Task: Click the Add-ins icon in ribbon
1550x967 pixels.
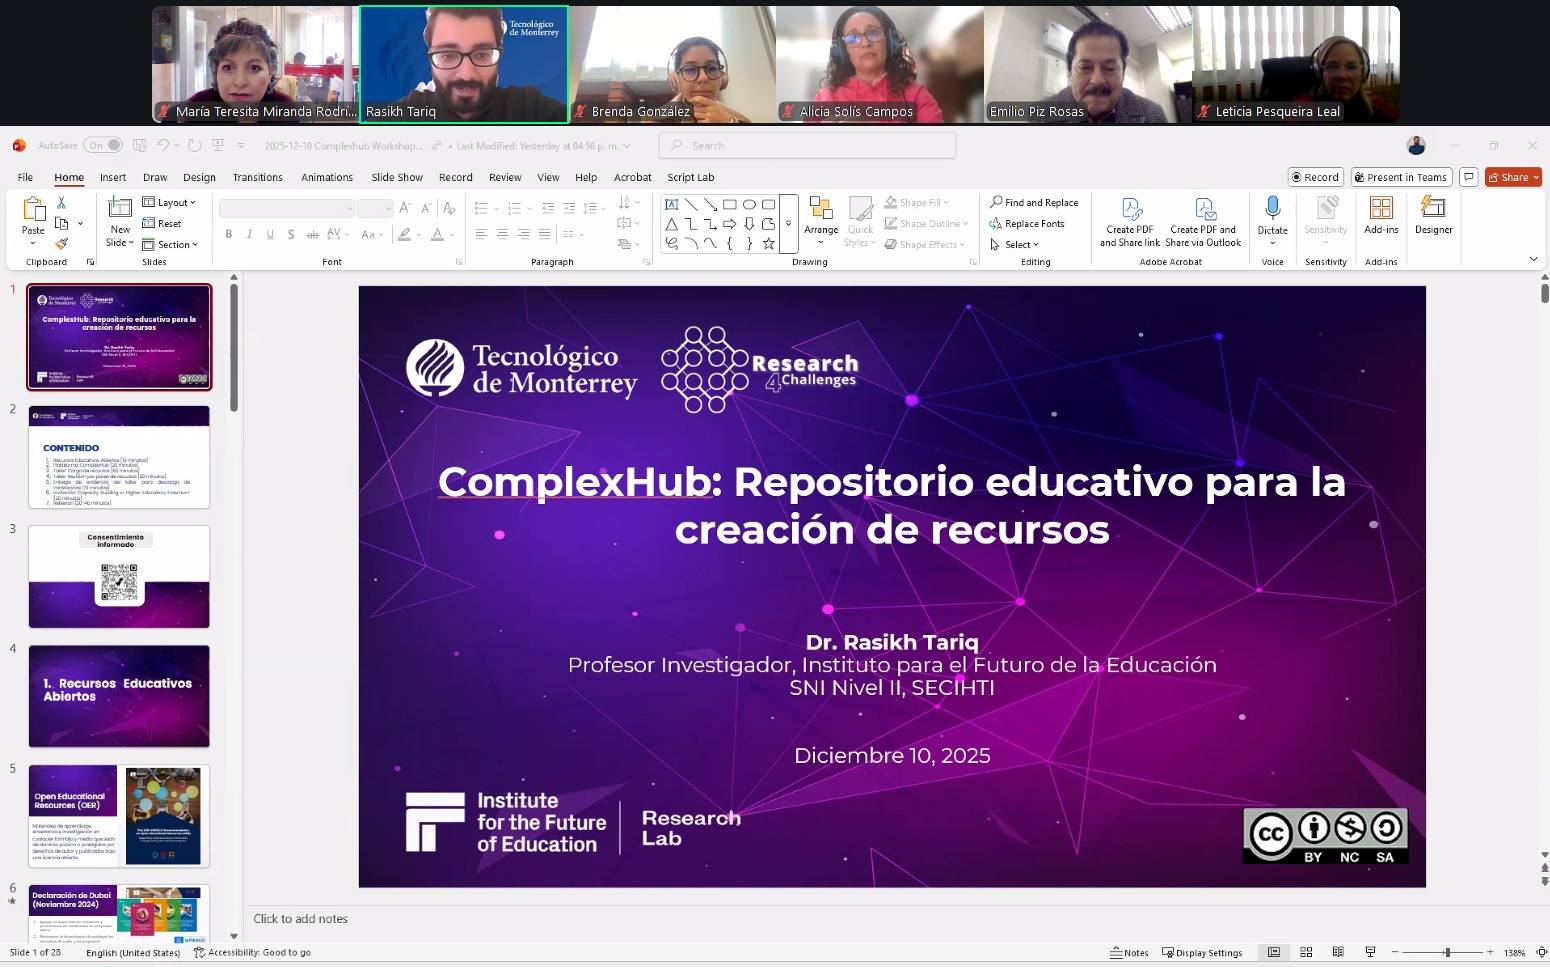Action: pos(1381,208)
